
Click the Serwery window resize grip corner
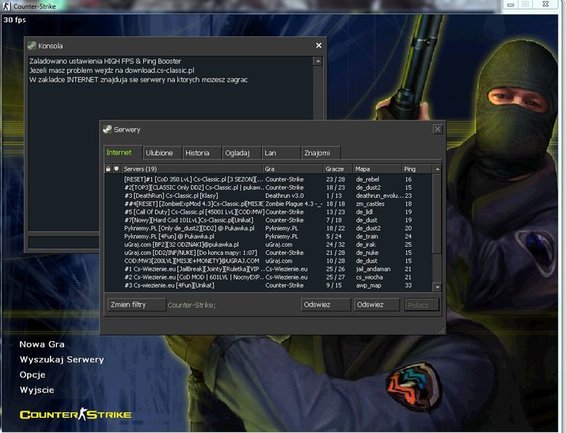[442, 331]
